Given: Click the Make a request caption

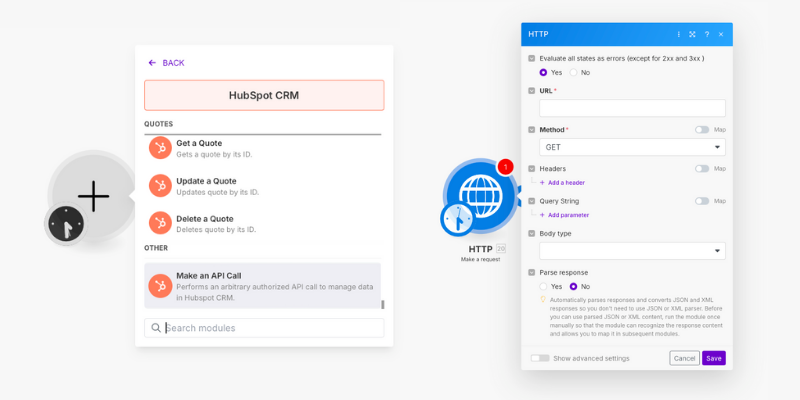Looking at the screenshot, I should [480, 259].
